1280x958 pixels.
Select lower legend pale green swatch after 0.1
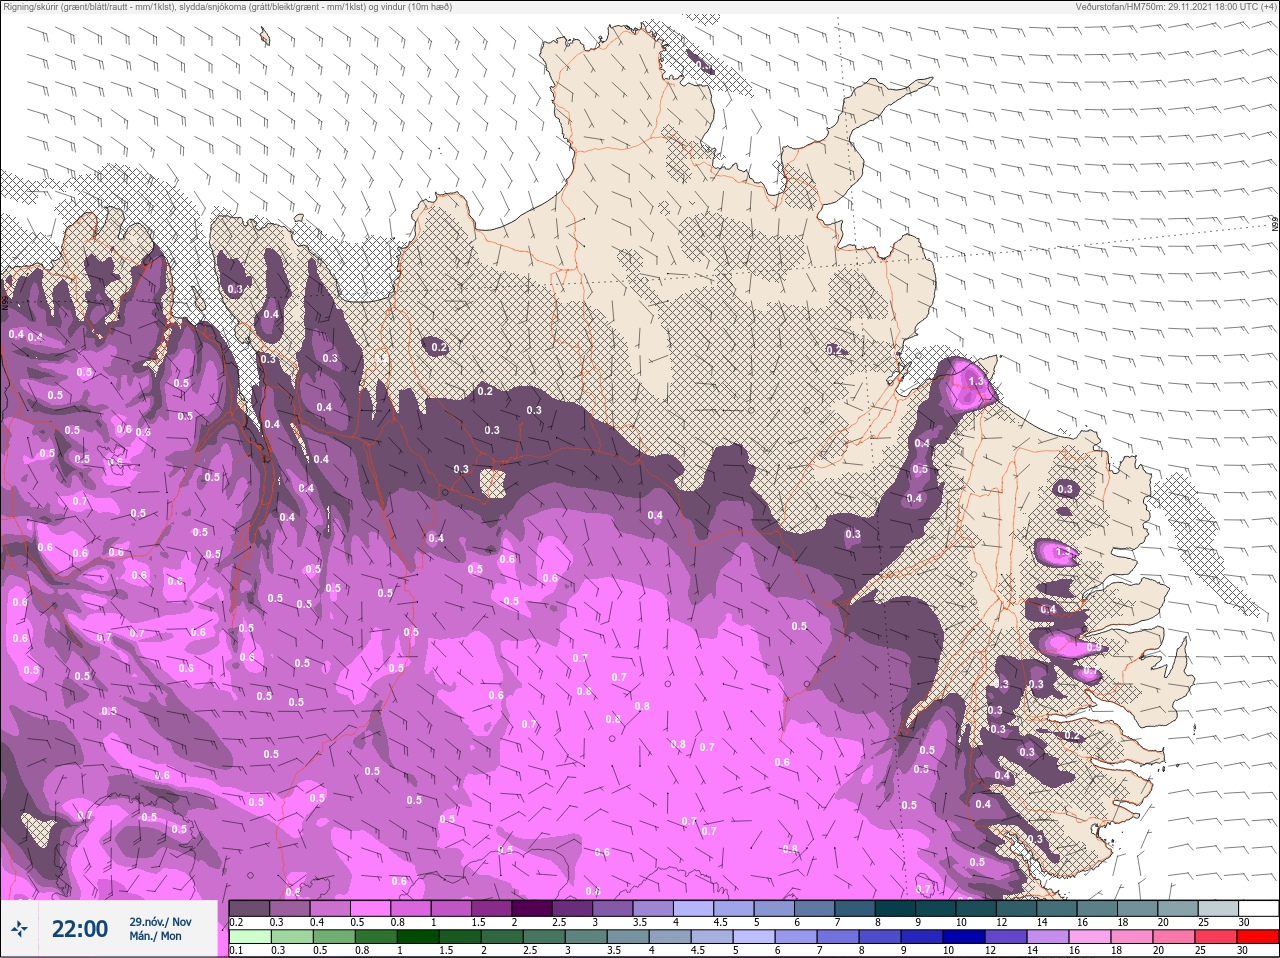[250, 937]
